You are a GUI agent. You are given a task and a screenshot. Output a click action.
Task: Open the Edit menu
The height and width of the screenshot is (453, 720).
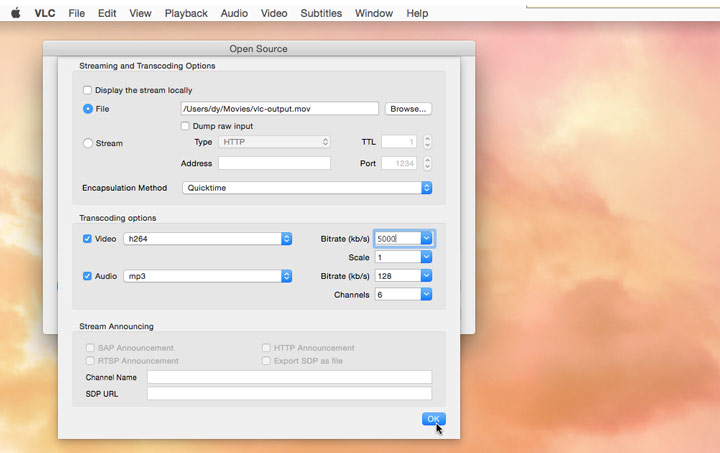[x=107, y=13]
